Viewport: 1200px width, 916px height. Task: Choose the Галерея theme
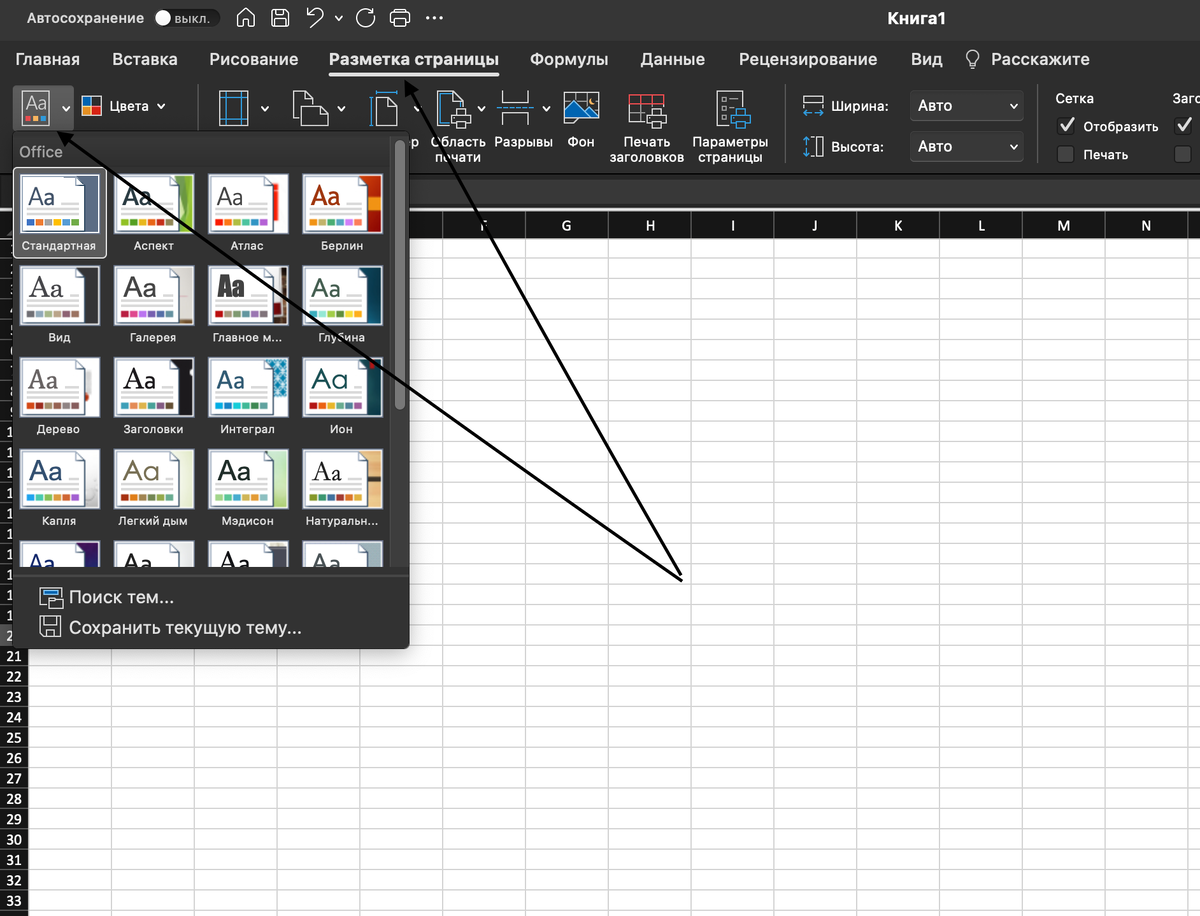pyautogui.click(x=153, y=305)
